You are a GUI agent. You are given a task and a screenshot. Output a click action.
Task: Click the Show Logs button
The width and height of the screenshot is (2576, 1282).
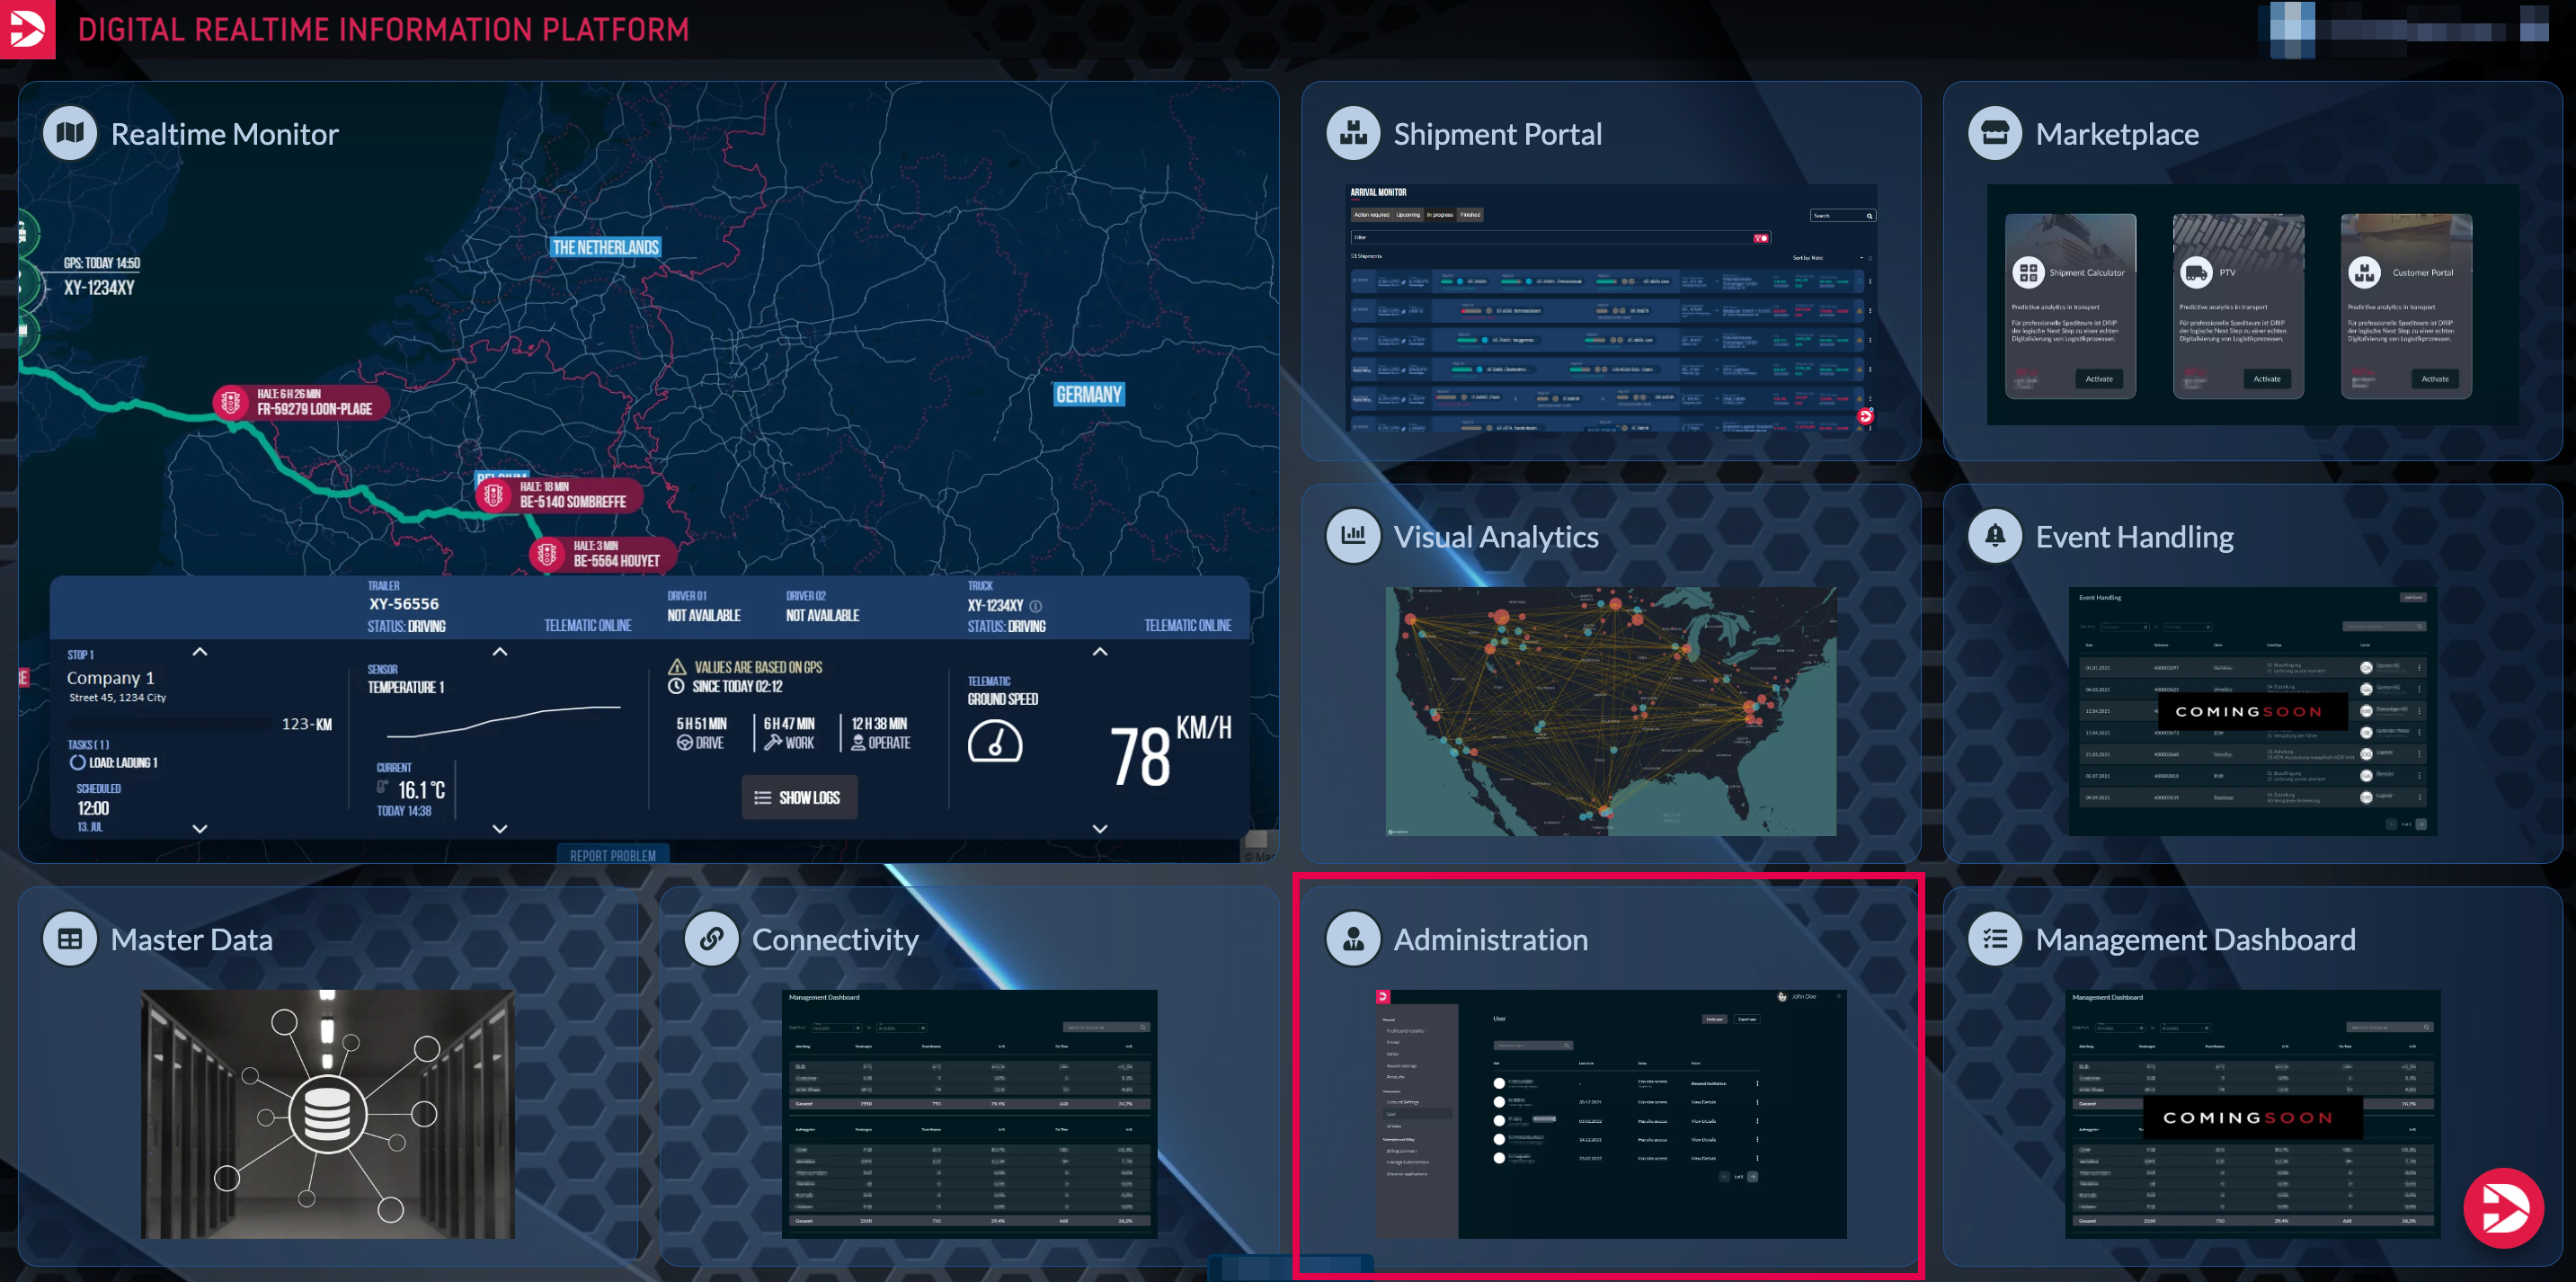pyautogui.click(x=798, y=797)
